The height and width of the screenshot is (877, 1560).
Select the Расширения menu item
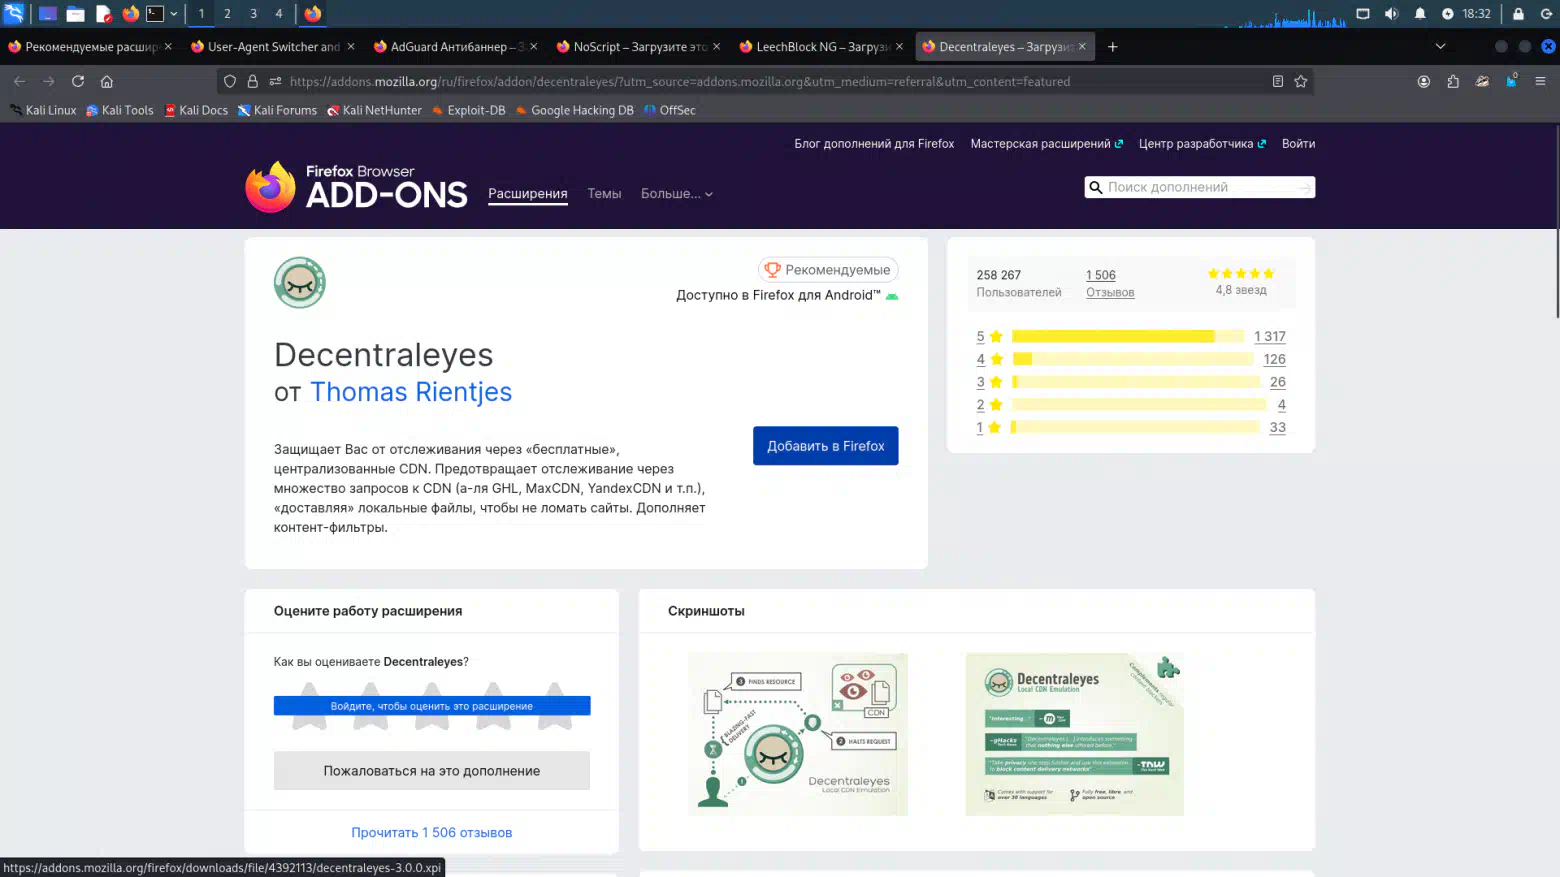pos(527,194)
